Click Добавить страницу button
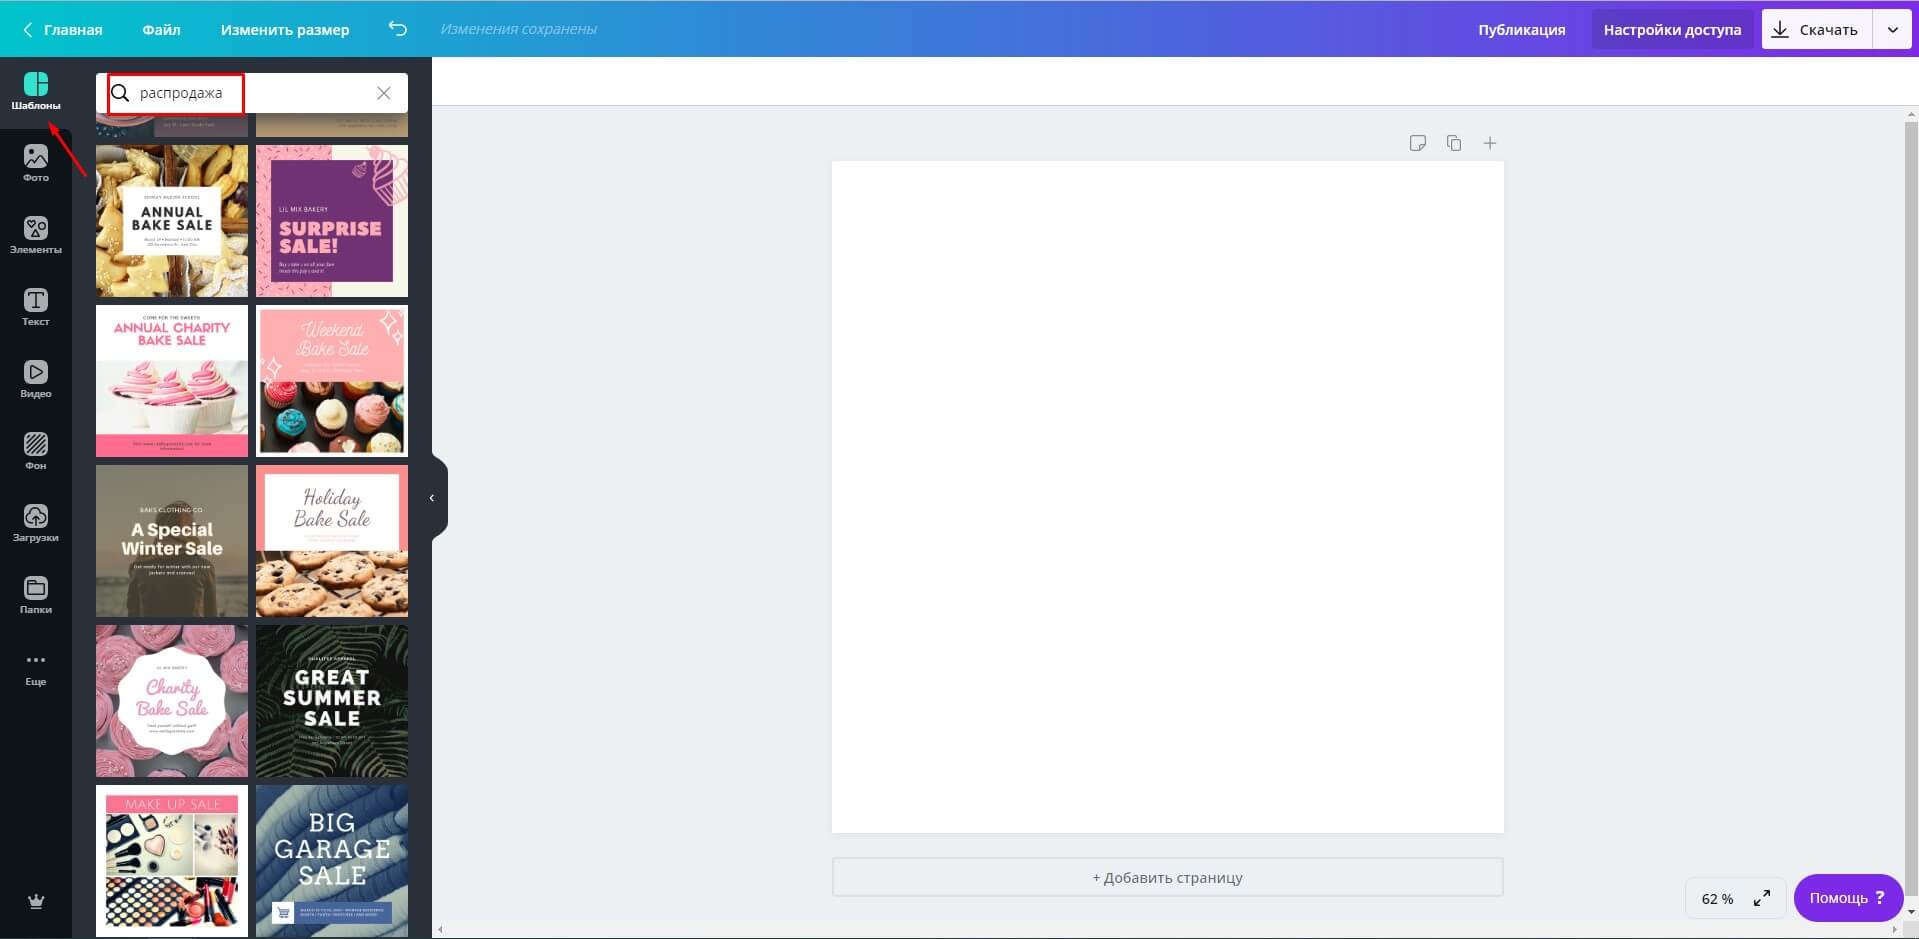The height and width of the screenshot is (939, 1919). point(1167,877)
